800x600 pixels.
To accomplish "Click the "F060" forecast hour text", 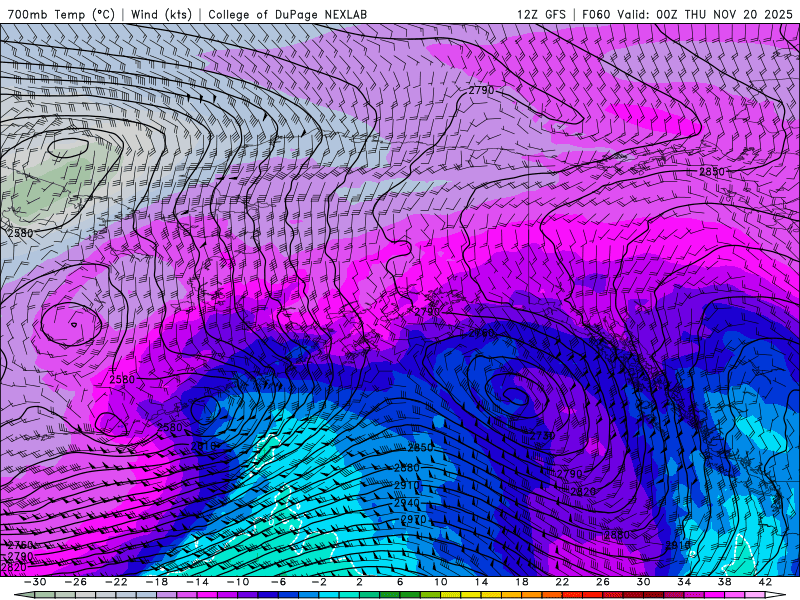I will pyautogui.click(x=596, y=14).
